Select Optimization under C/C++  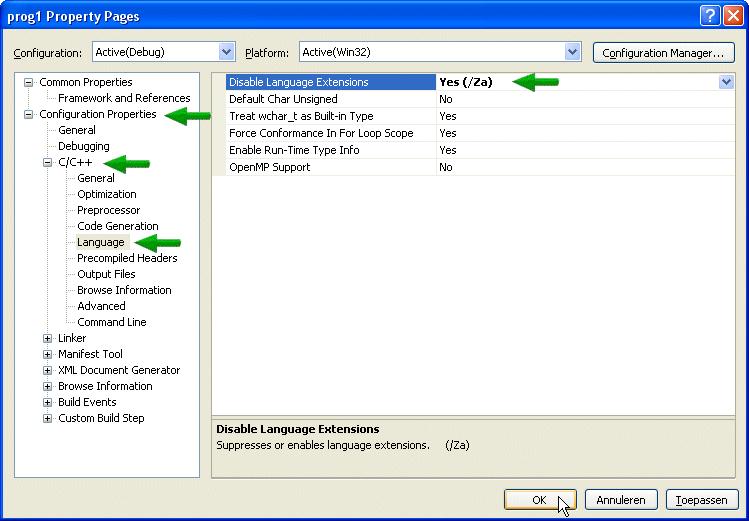(107, 194)
